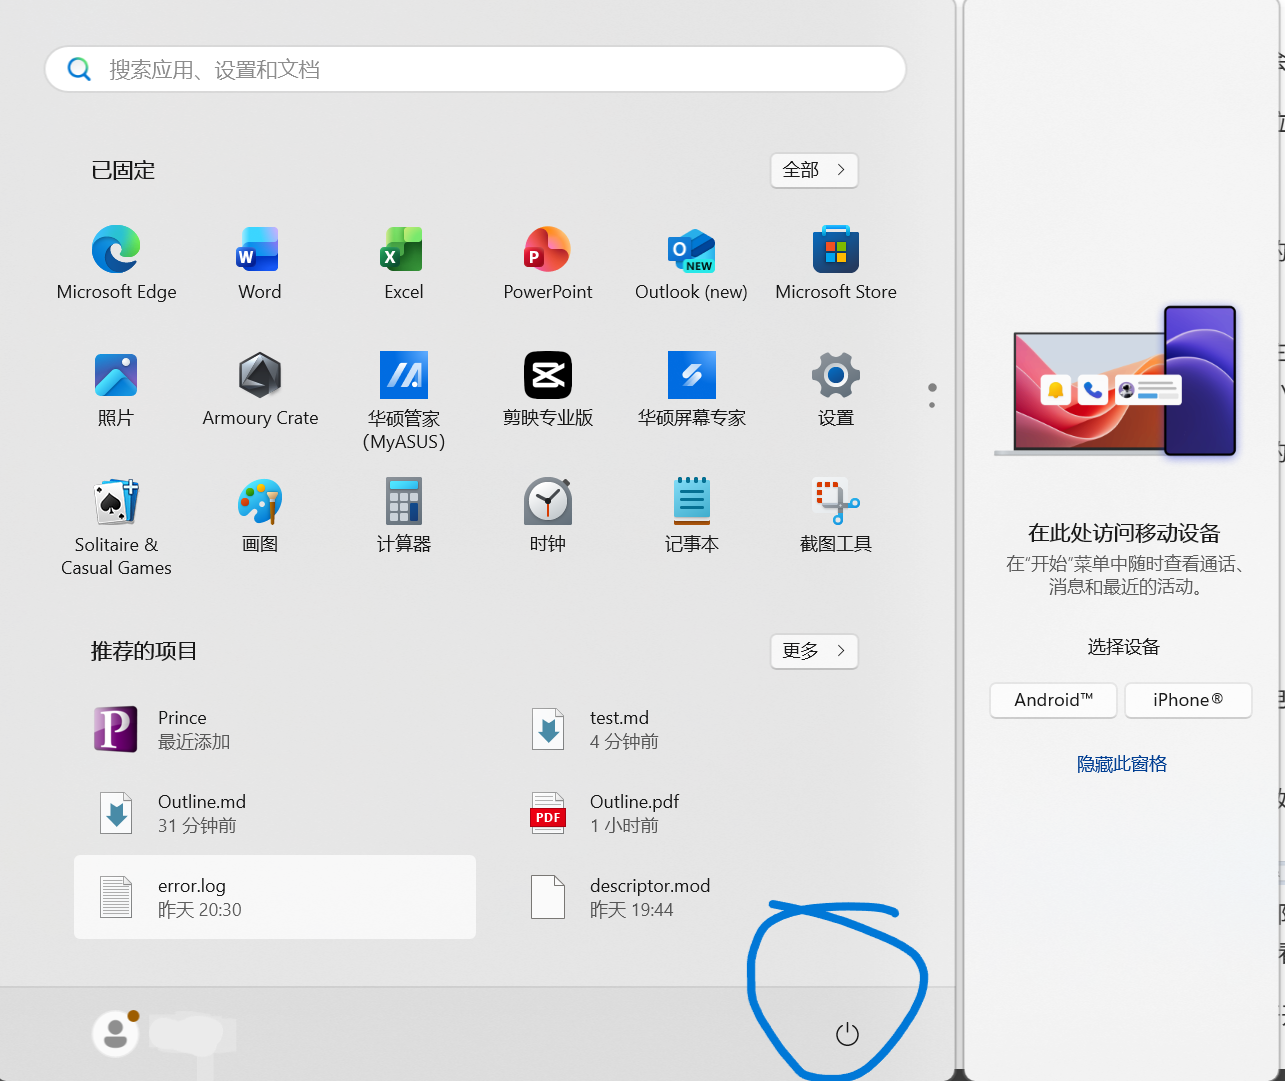Open recommended Prince app
Viewport: 1285px width, 1081px height.
pos(275,729)
